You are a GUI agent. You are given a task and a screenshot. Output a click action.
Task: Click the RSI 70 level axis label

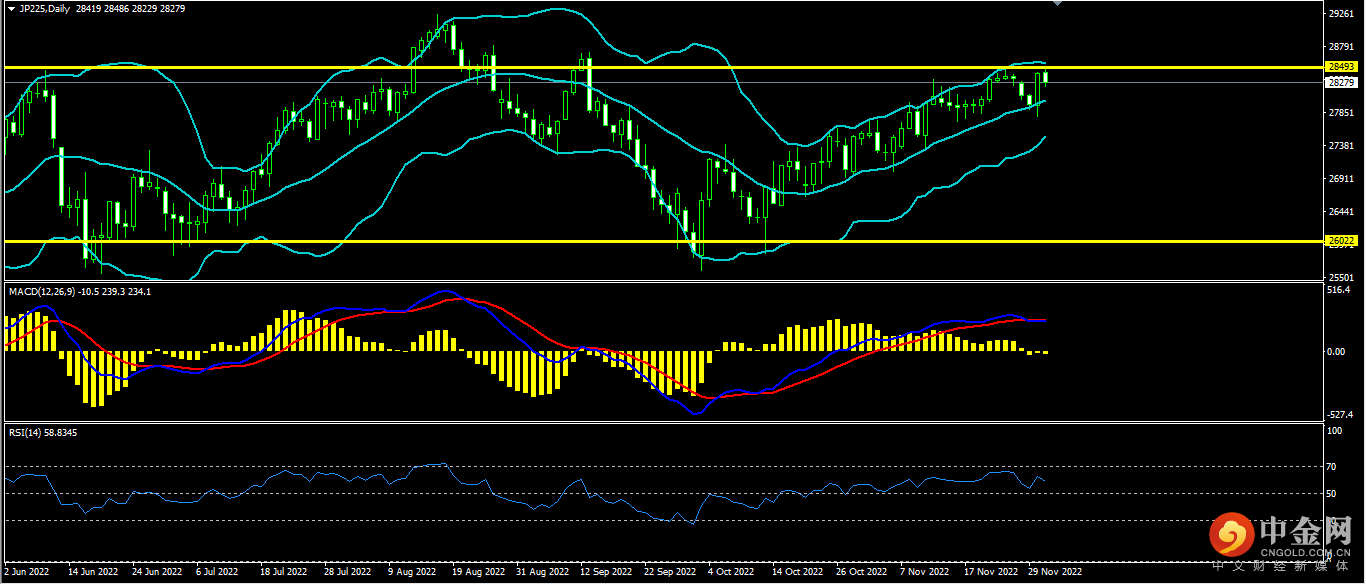(1332, 467)
